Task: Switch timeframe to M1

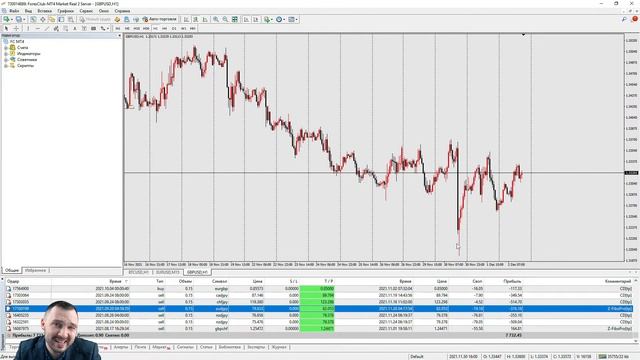Action: click(x=118, y=29)
